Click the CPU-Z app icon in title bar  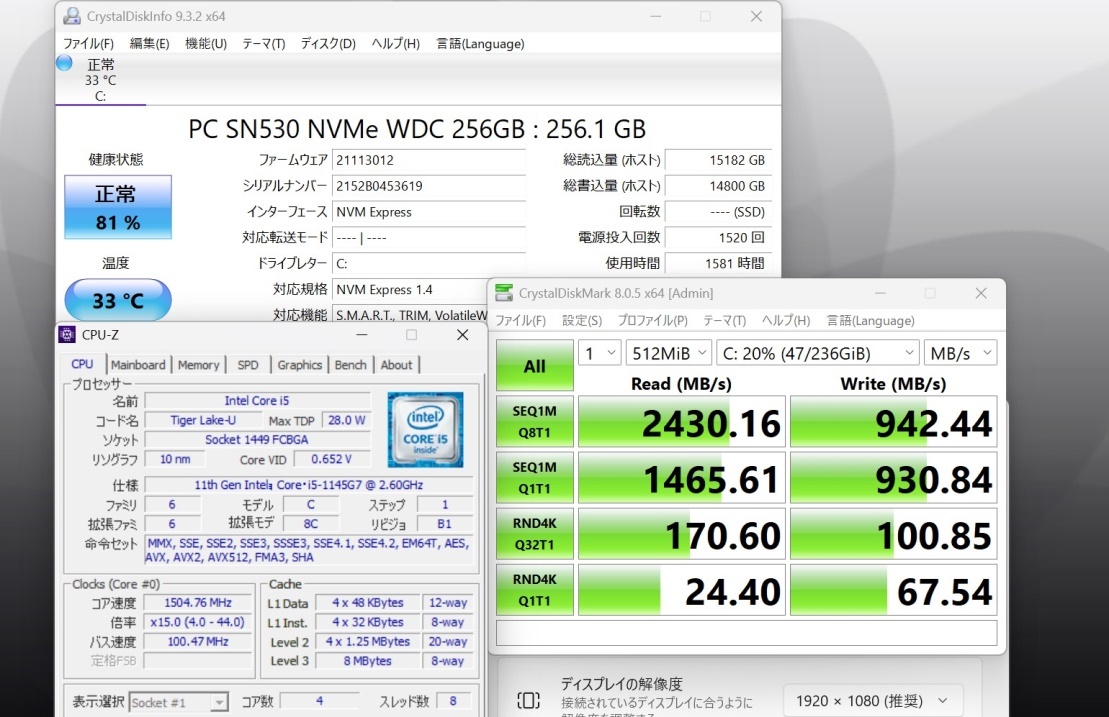pyautogui.click(x=67, y=334)
